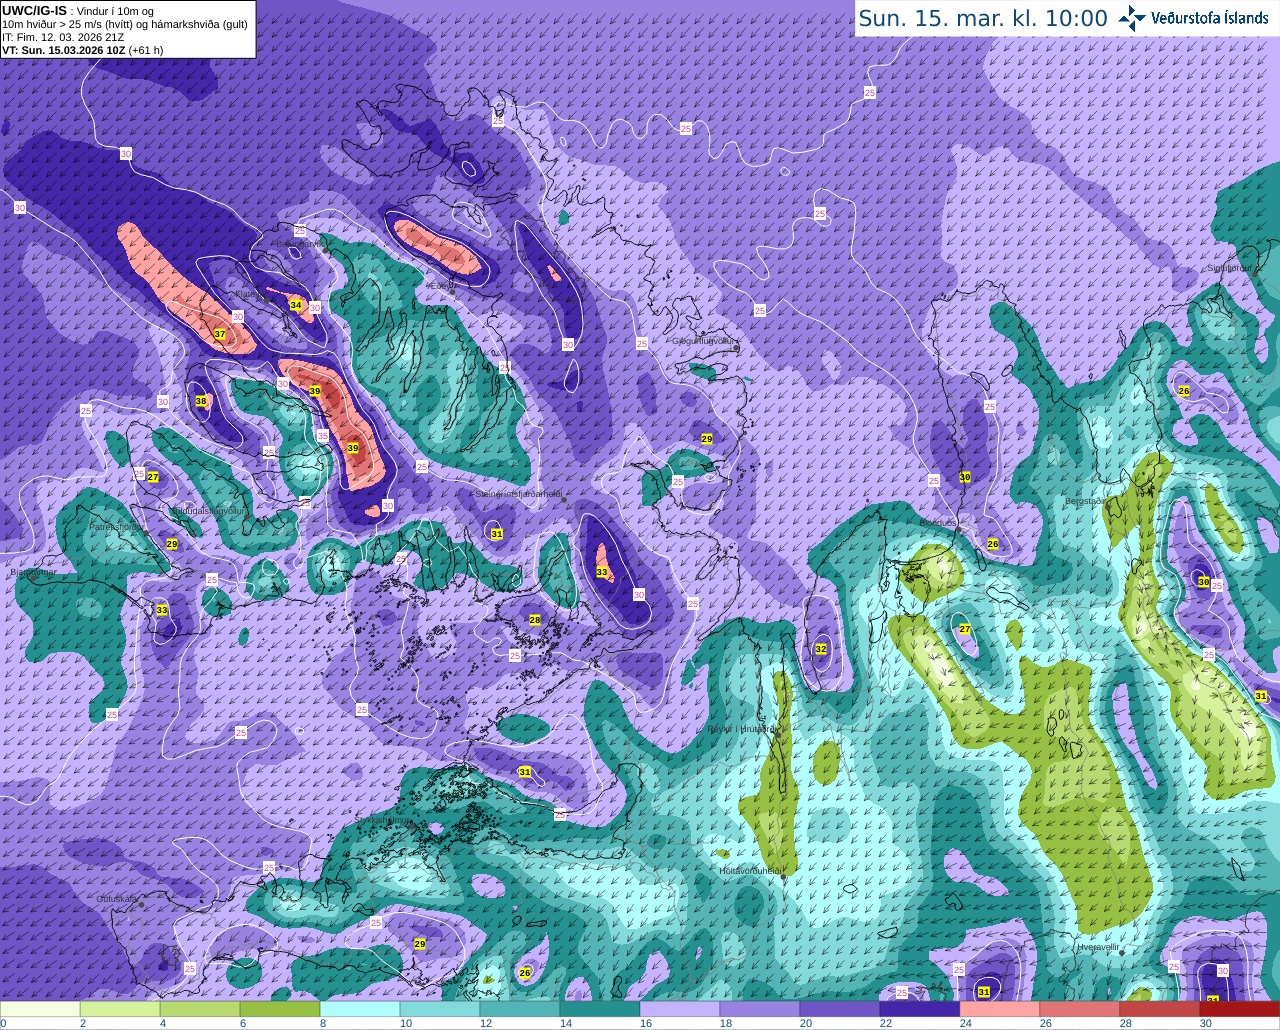Pick the dark teal 14–16 legend swatch
Image resolution: width=1280 pixels, height=1030 pixels.
tap(600, 1010)
